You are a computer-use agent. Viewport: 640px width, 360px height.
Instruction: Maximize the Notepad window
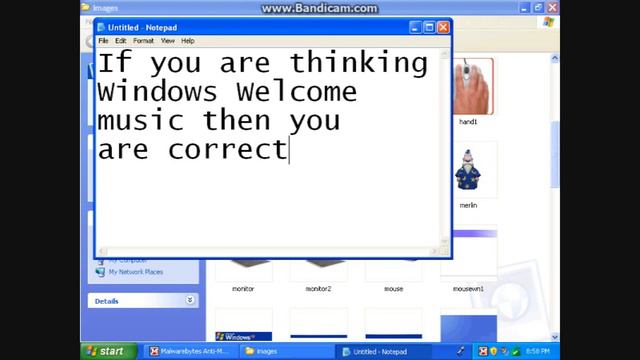pos(429,27)
